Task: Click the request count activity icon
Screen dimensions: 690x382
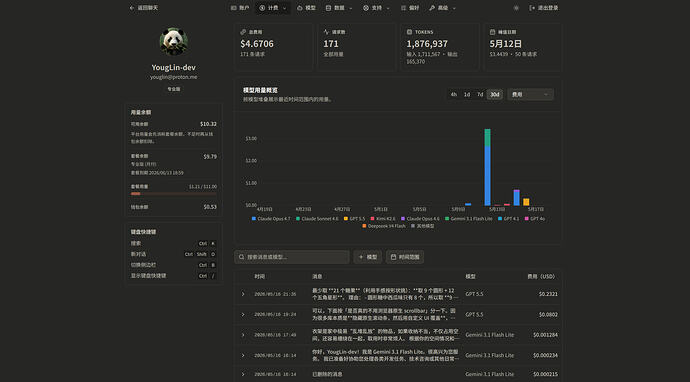Action: pos(326,32)
